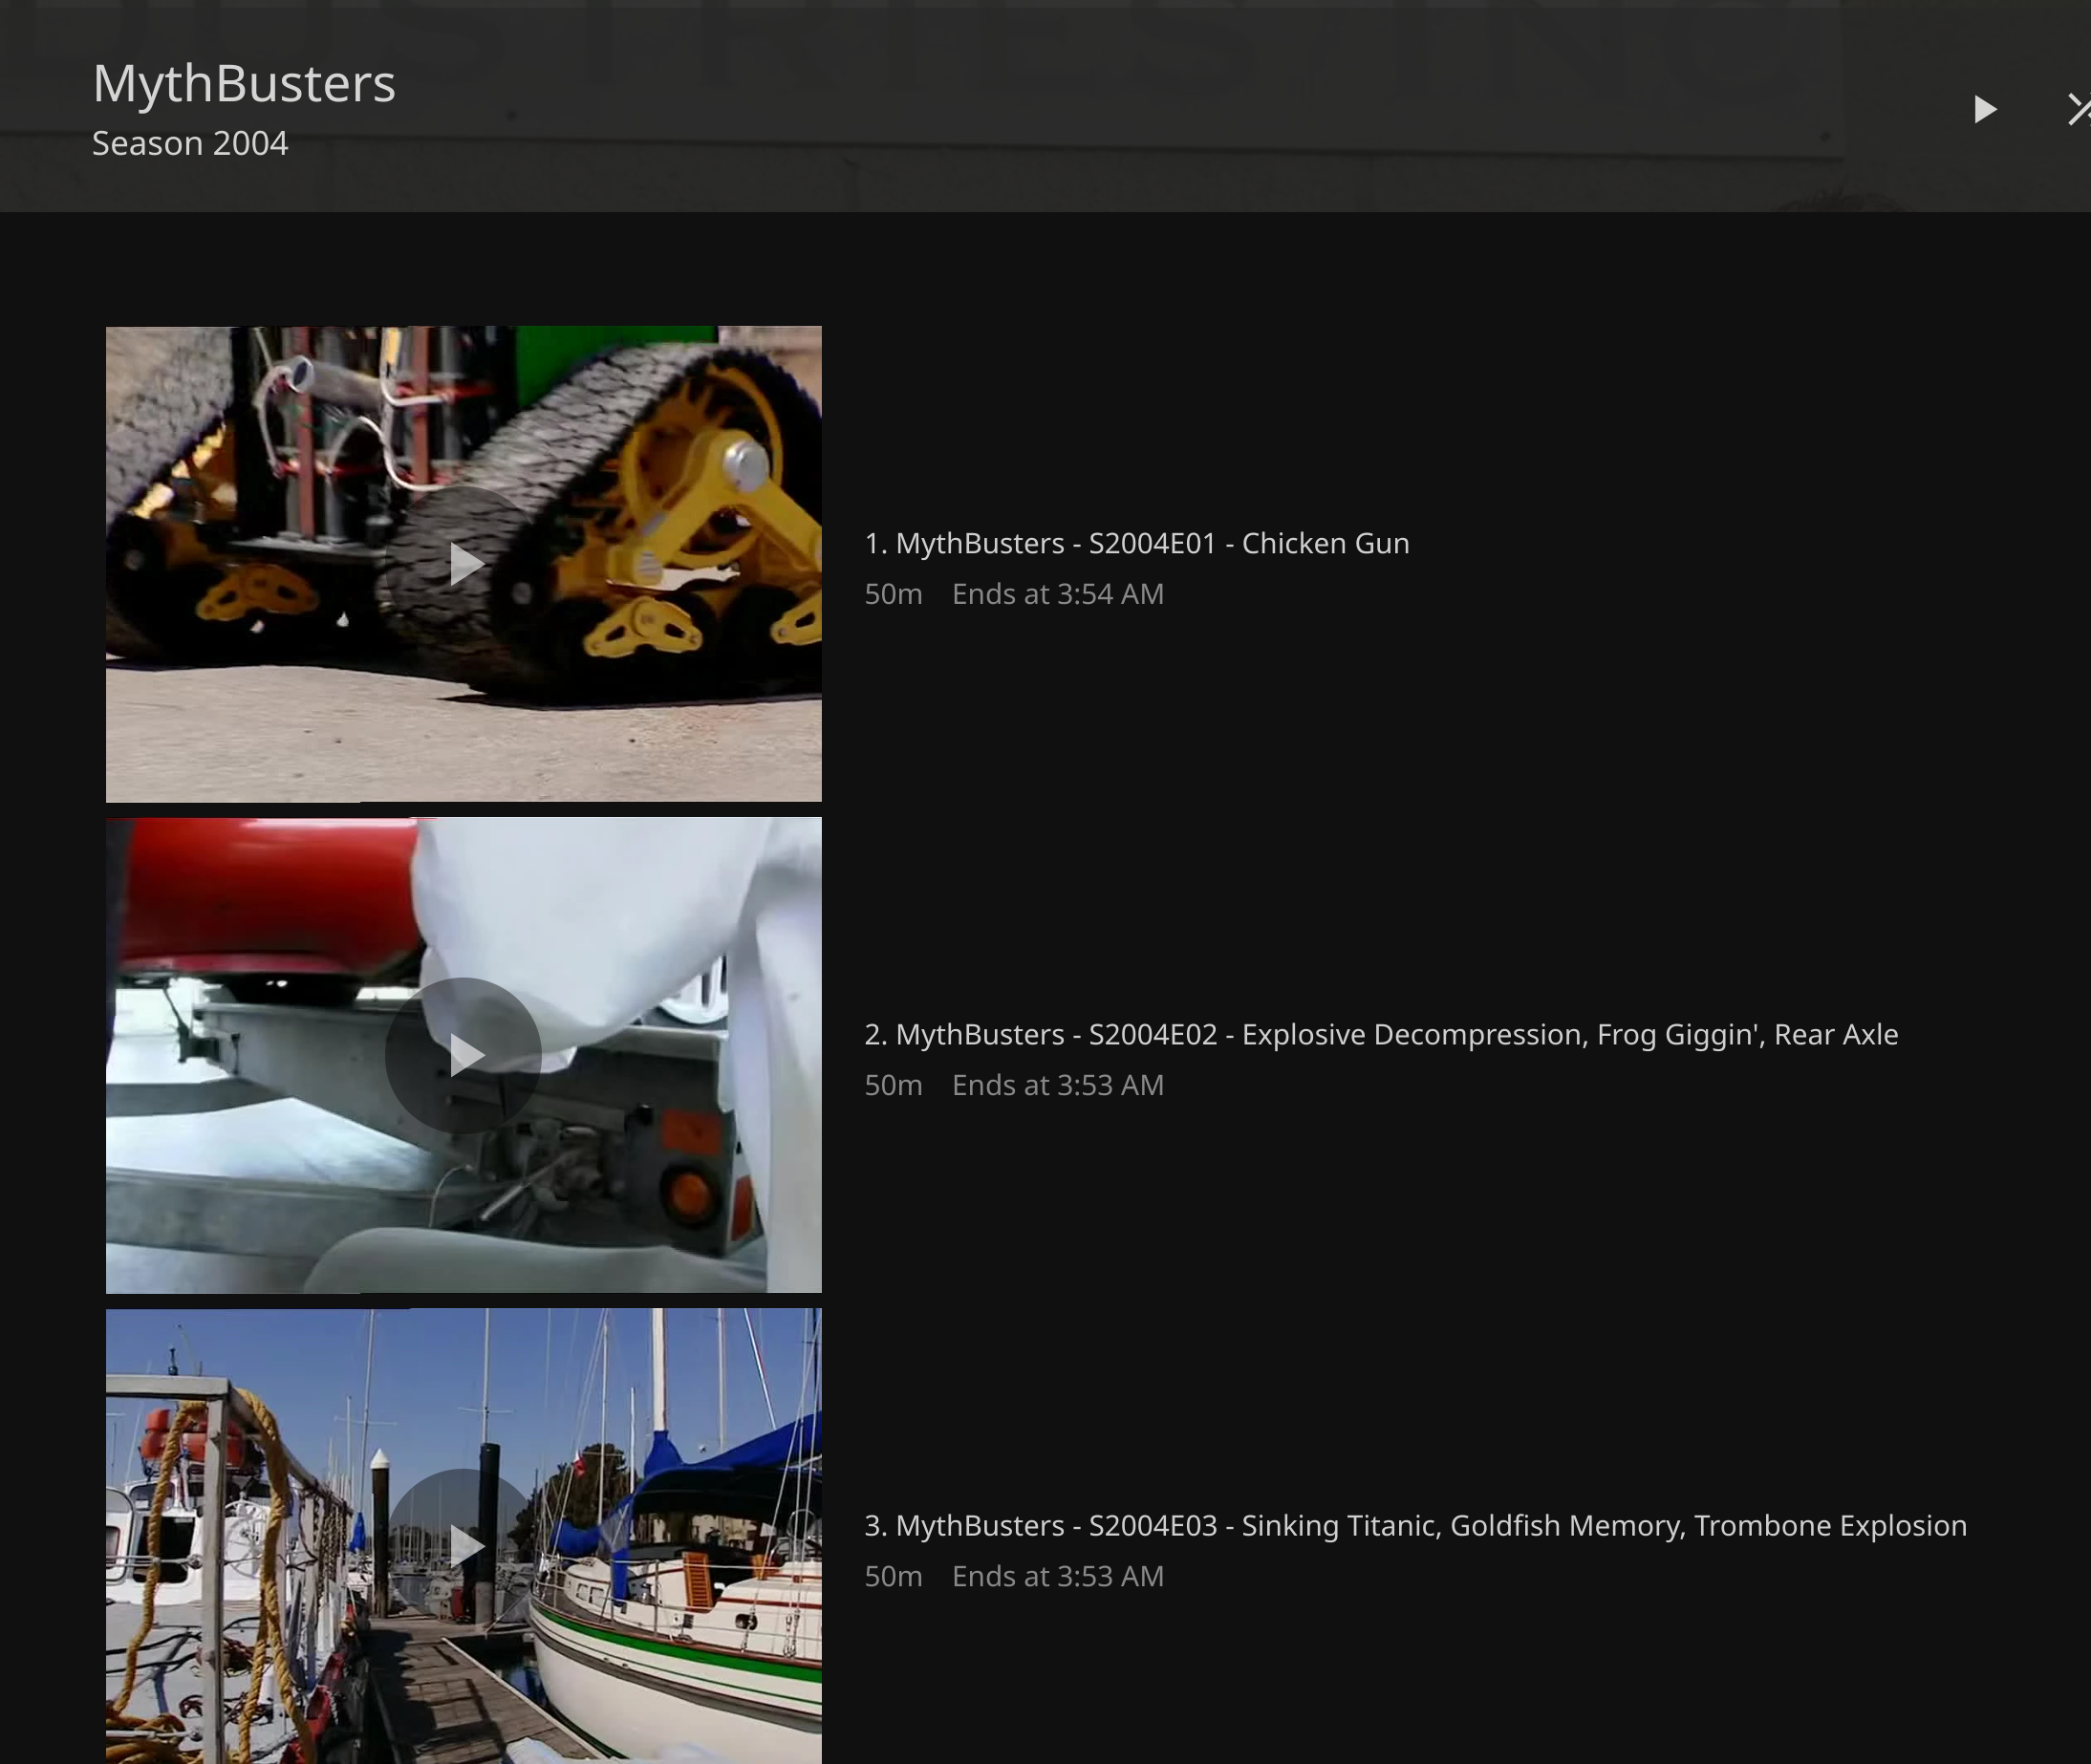This screenshot has height=1764, width=2091.
Task: Click the 50m duration under Sinking Titanic
Action: 893,1576
